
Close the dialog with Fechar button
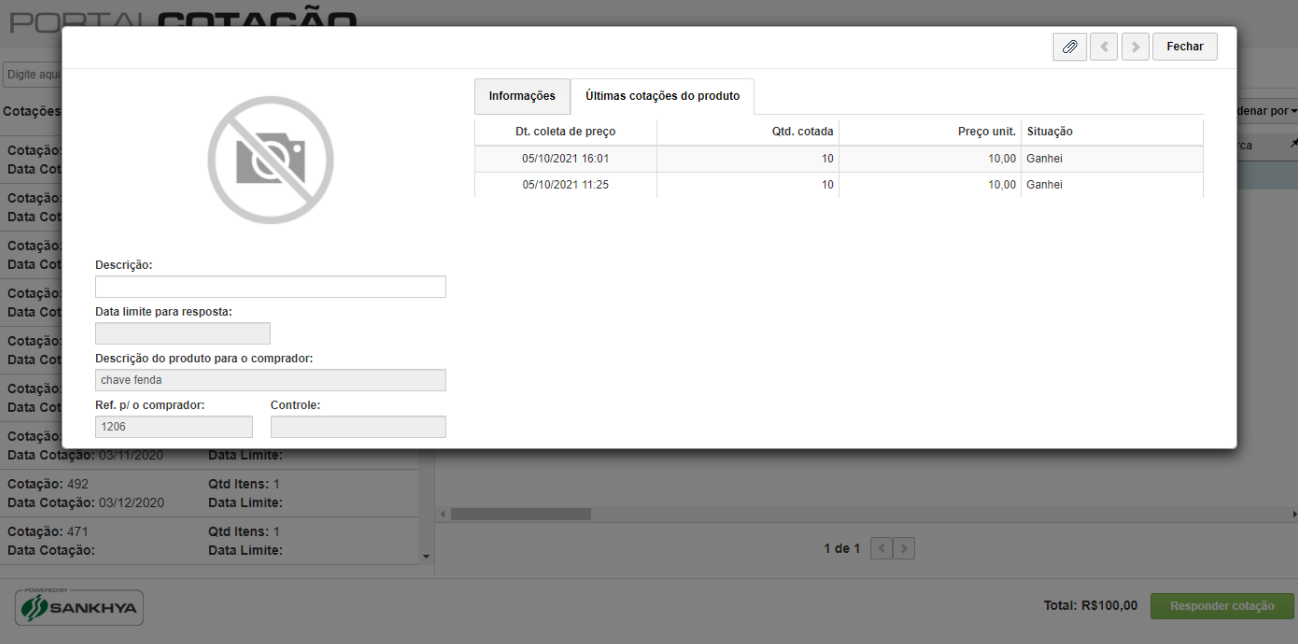[x=1185, y=47]
